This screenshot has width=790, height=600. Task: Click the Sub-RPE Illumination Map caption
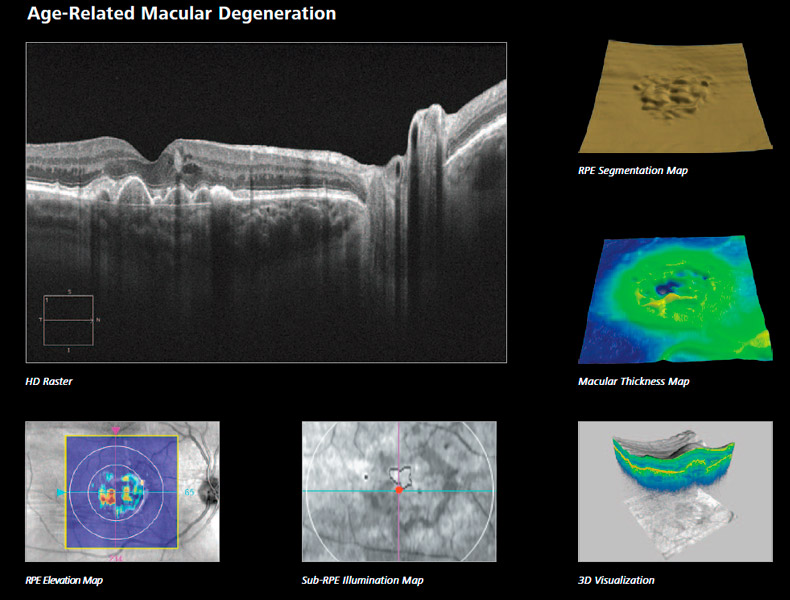(x=362, y=581)
